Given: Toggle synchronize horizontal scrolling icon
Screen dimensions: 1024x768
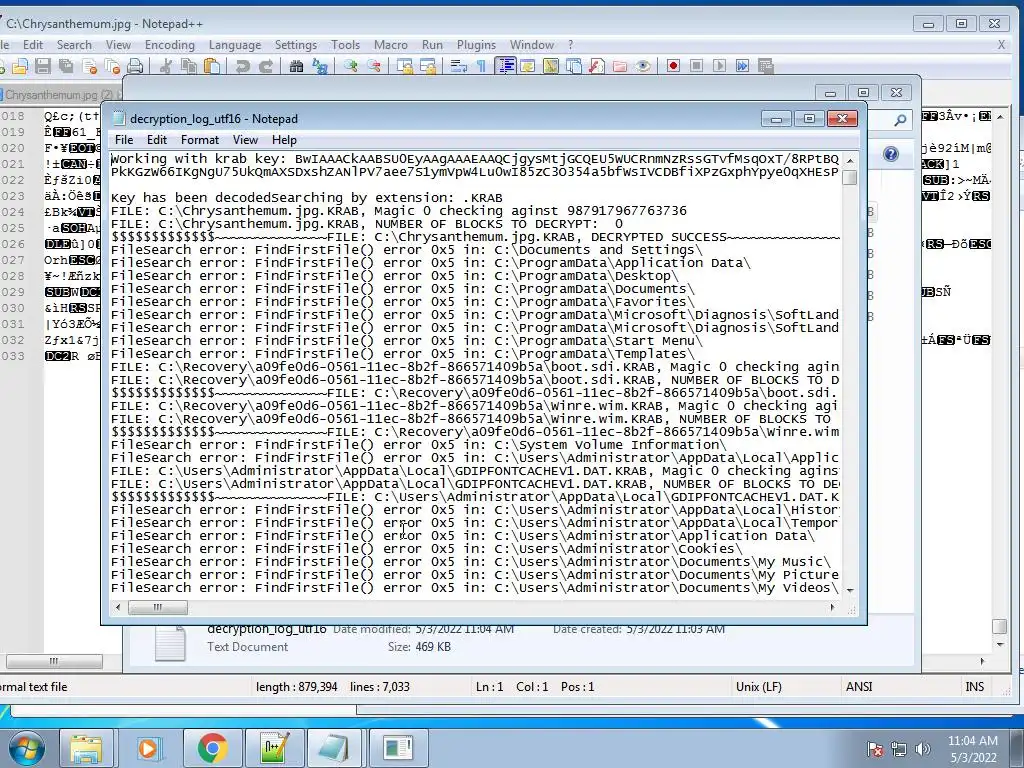Looking at the screenshot, I should tap(428, 66).
